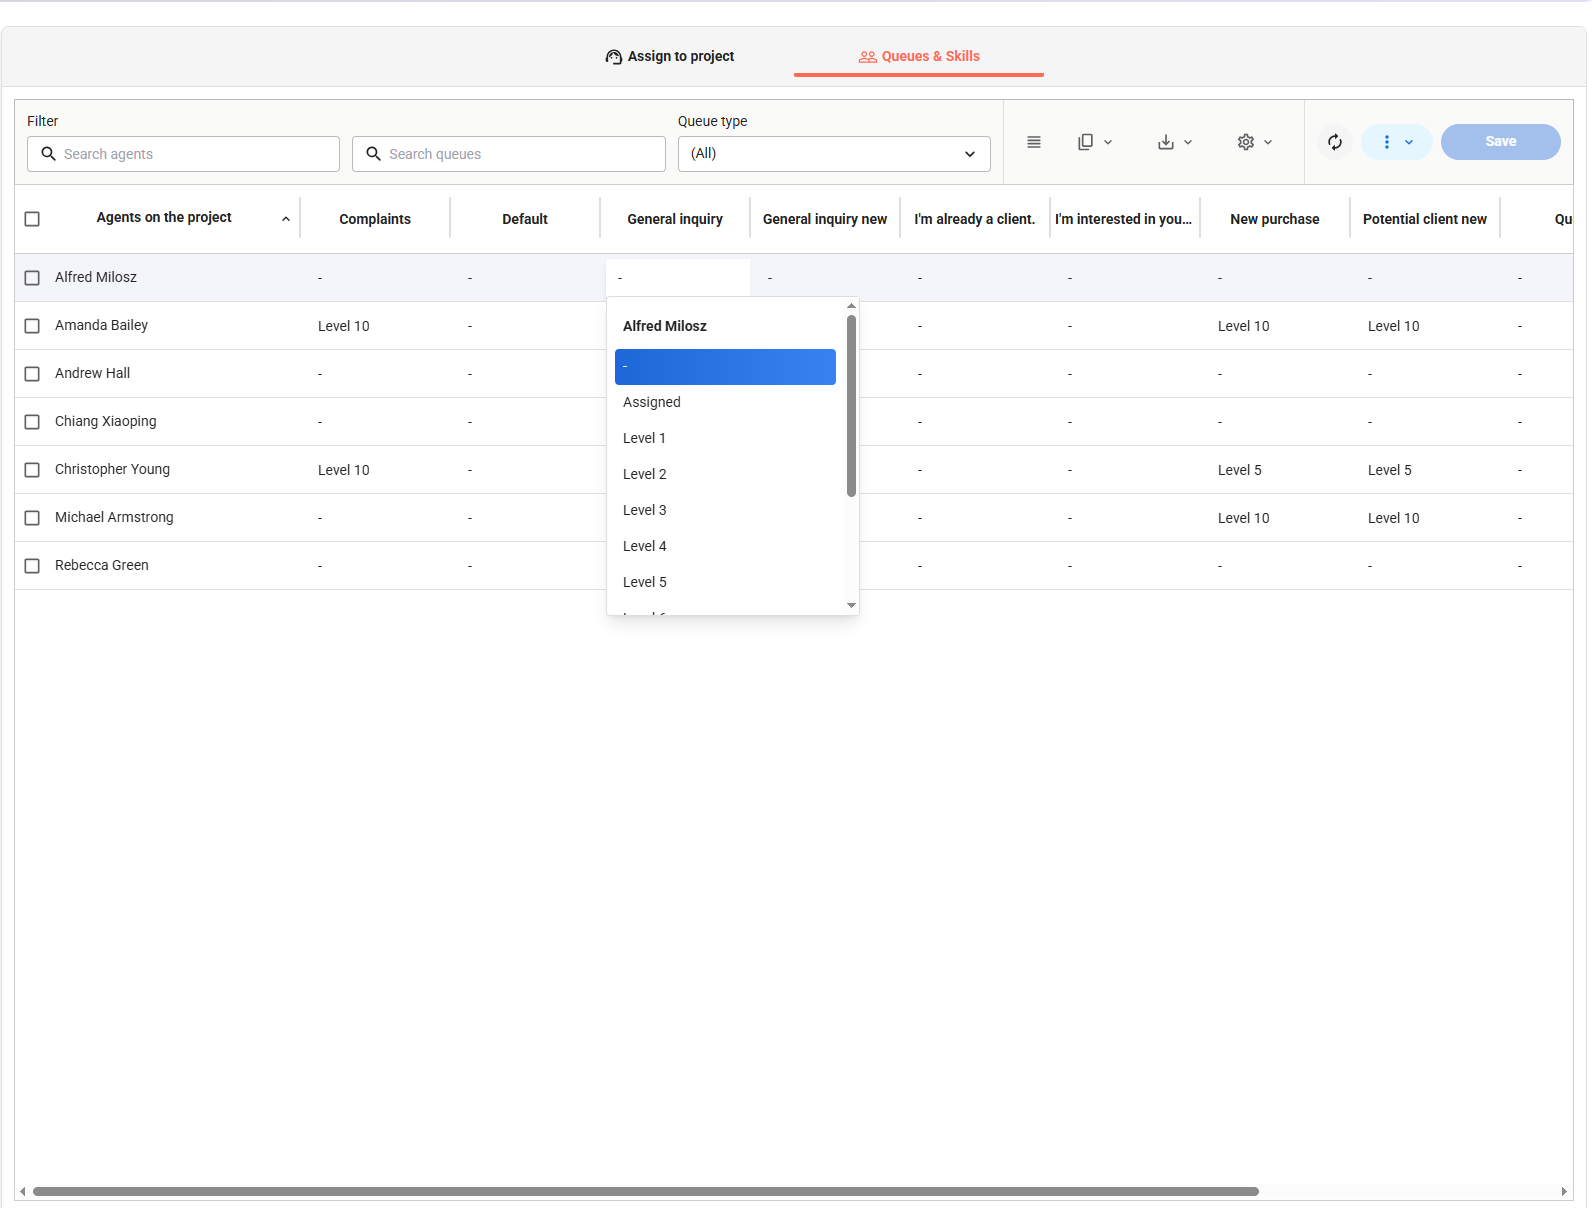
Task: Click into the Search queues field
Action: click(x=520, y=154)
